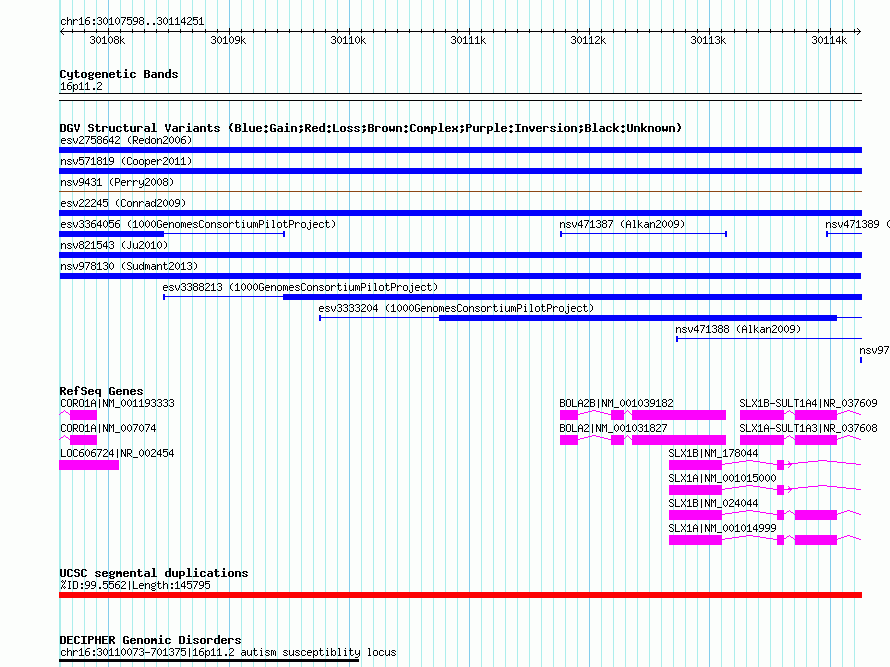
Task: Click the LOC606724|NR_002454 gene label
Action: click(x=117, y=453)
